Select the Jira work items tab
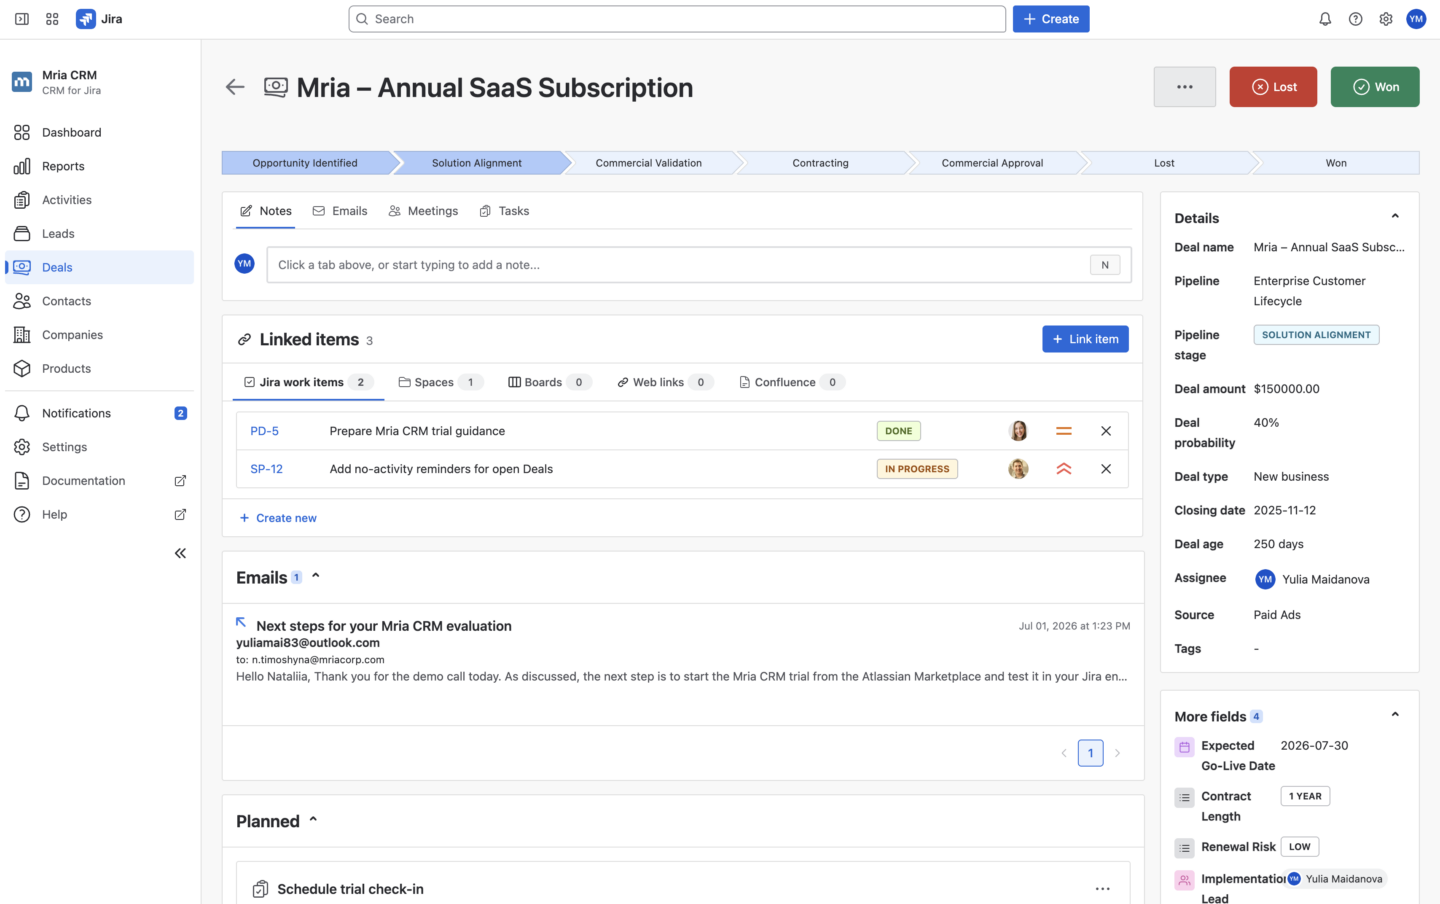This screenshot has width=1440, height=904. (x=309, y=382)
